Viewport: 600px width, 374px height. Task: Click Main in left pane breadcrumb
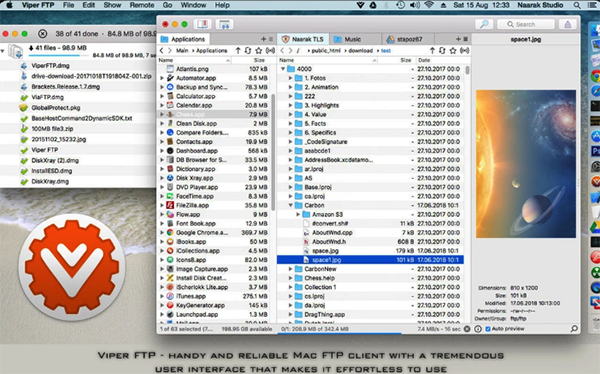pyautogui.click(x=182, y=51)
